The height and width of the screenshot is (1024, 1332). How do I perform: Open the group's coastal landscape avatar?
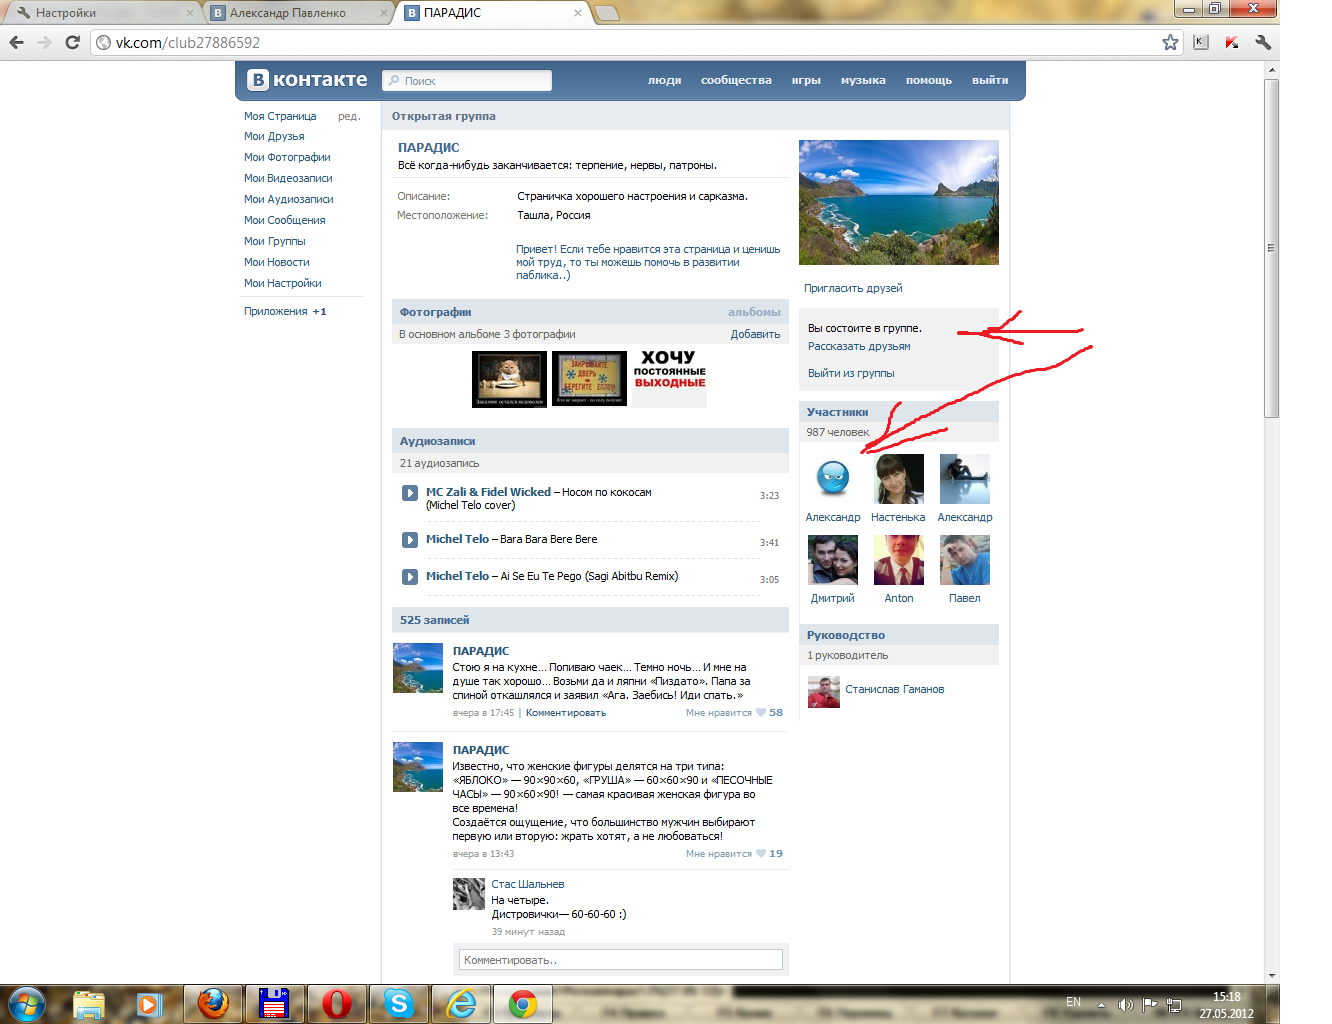[899, 202]
